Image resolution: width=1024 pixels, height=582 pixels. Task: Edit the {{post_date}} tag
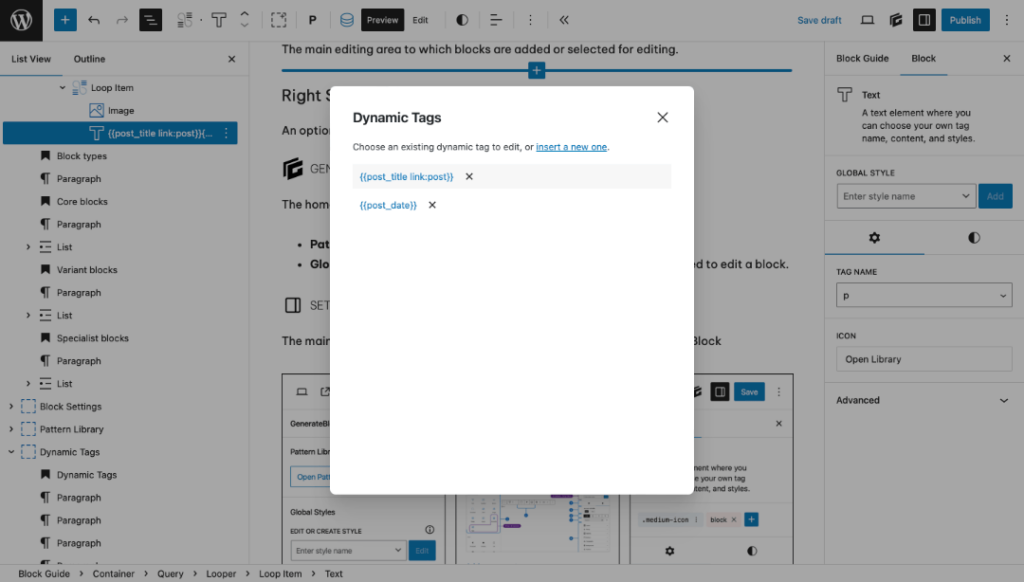(x=388, y=205)
